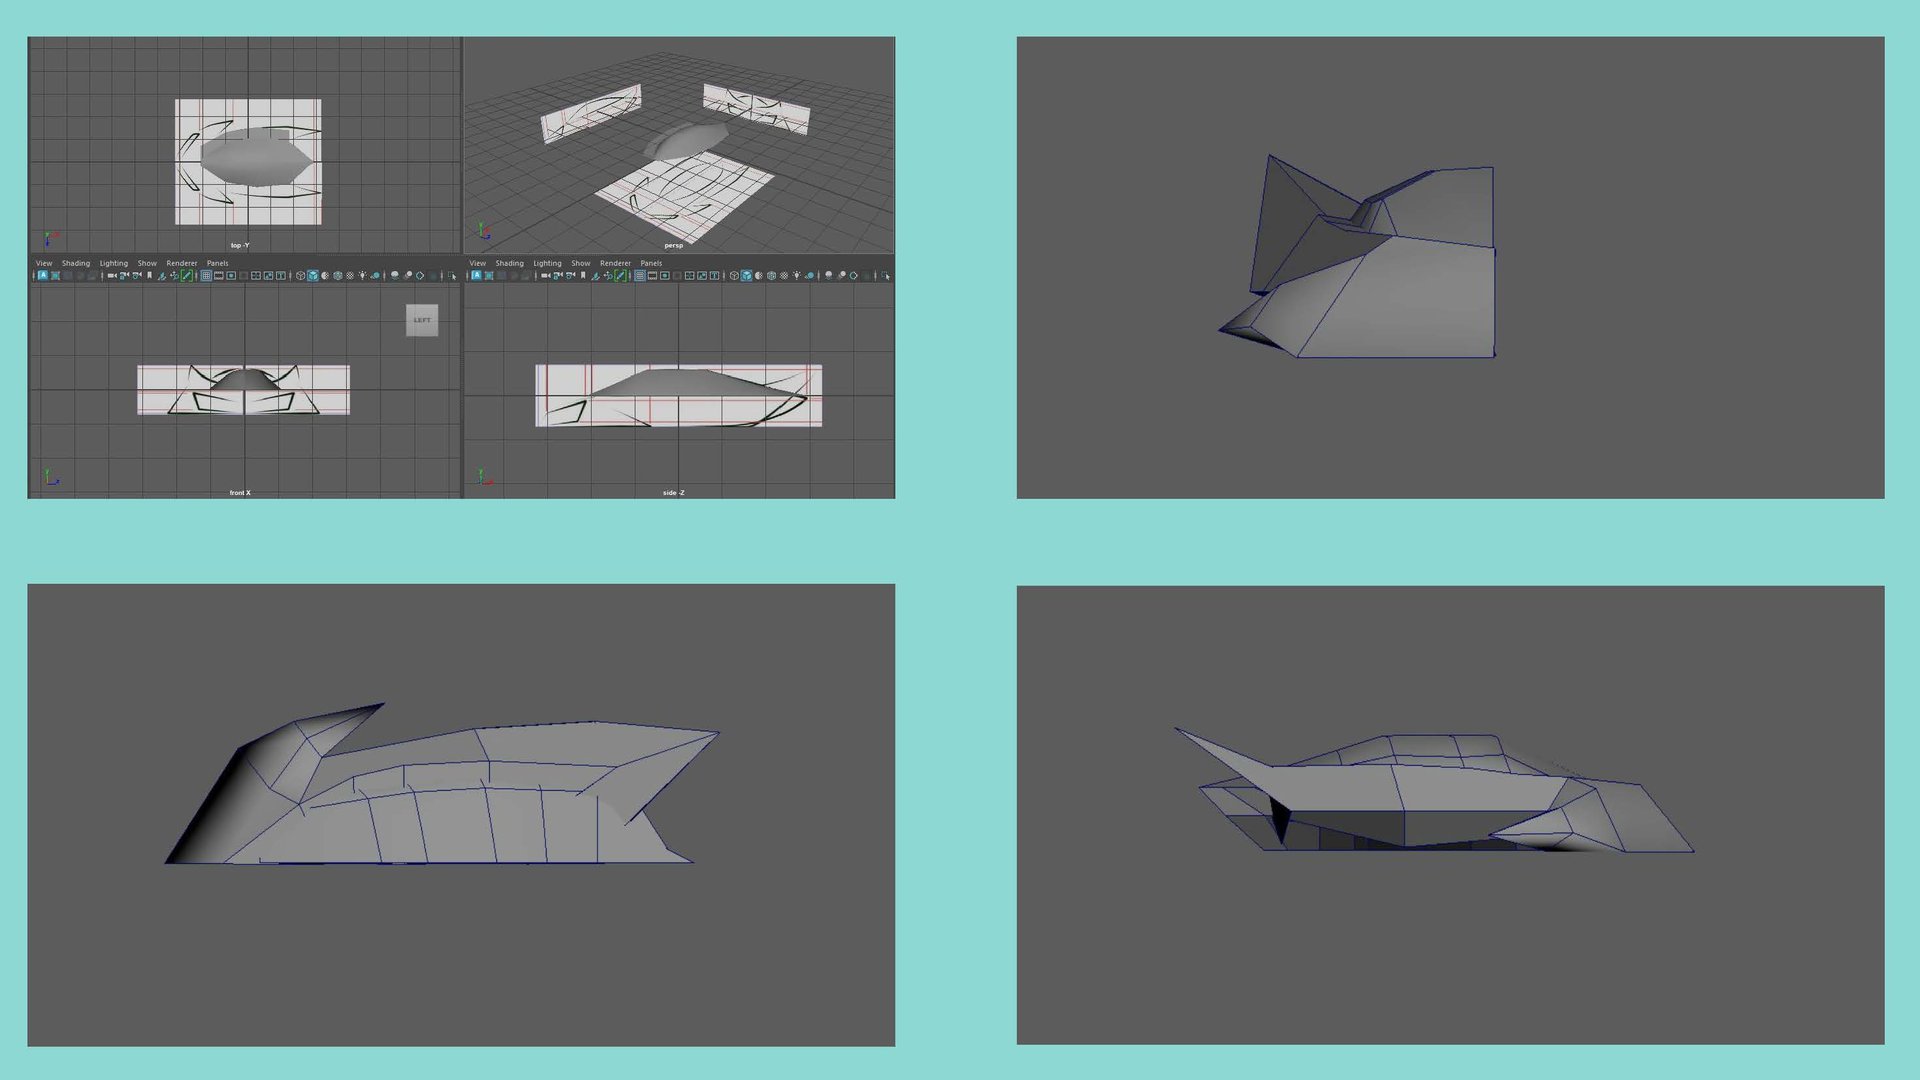Viewport: 1920px width, 1080px height.
Task: Click the LEFT view cube in front viewport
Action: pyautogui.click(x=422, y=320)
